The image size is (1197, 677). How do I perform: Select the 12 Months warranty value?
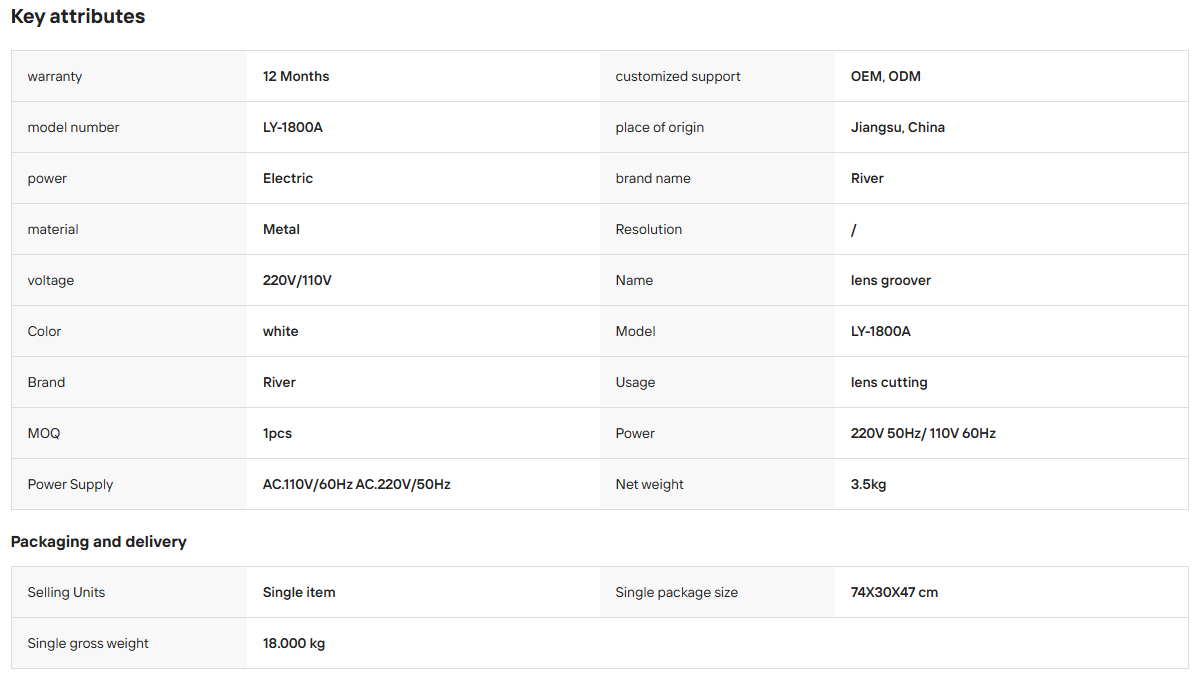click(x=295, y=76)
